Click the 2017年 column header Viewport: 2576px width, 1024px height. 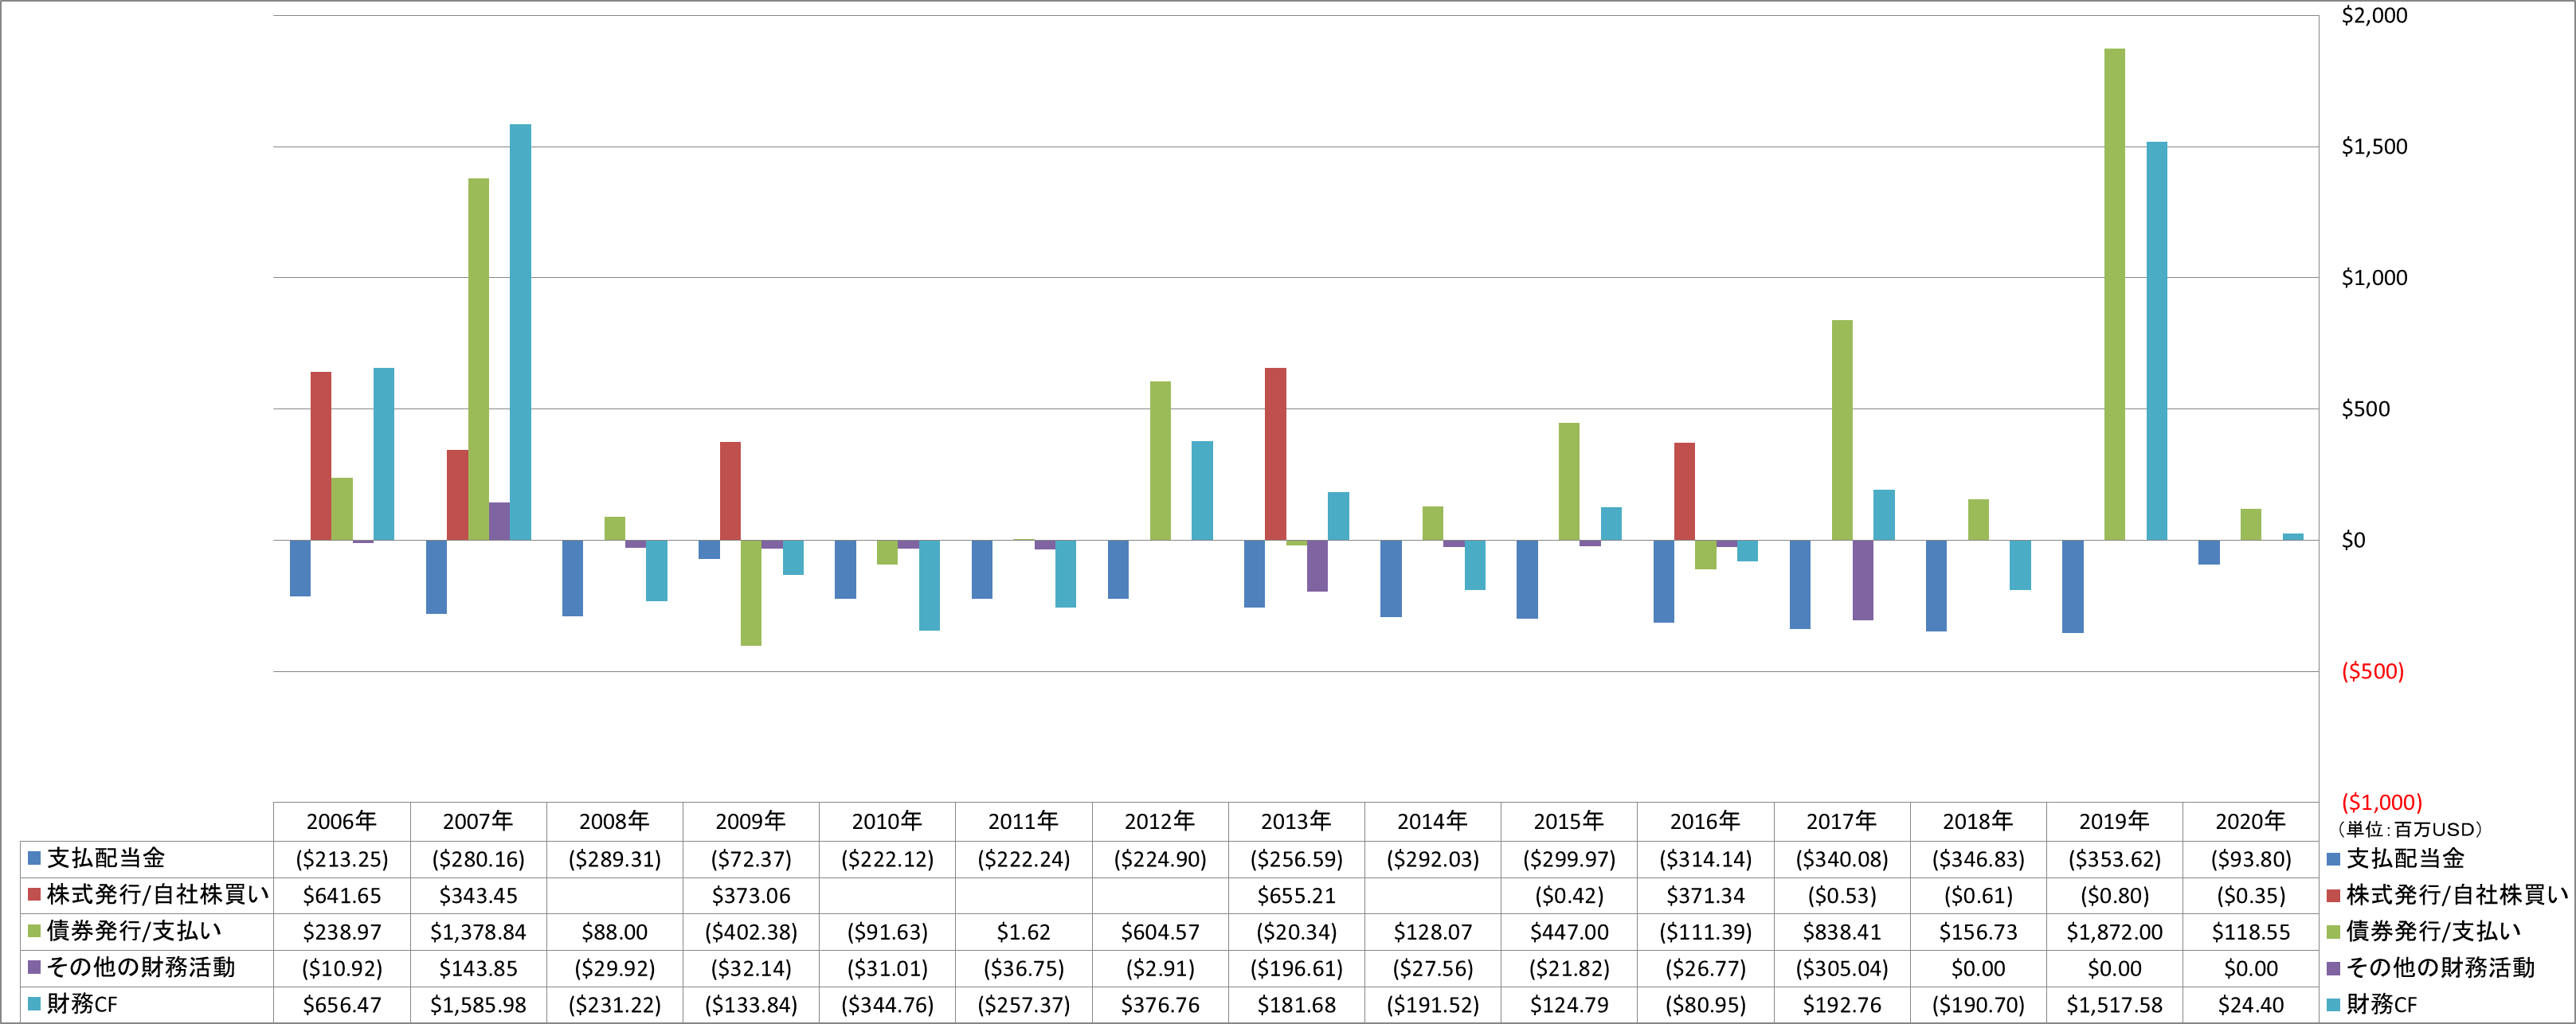(1842, 821)
